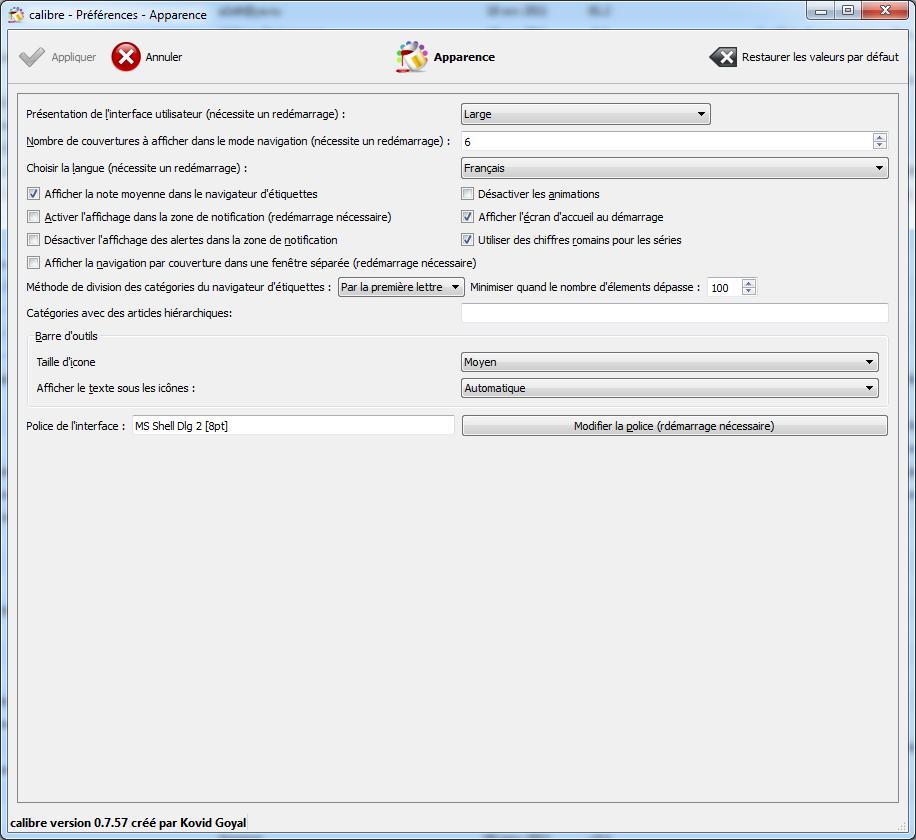This screenshot has height=840, width=916.
Task: Click the minimize threshold field showing 100
Action: [724, 287]
